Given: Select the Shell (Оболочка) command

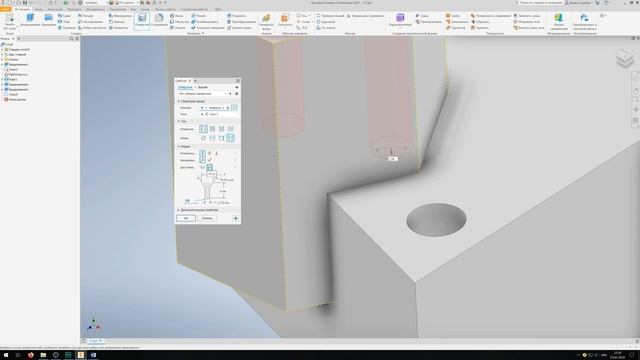Looking at the screenshot, I should pyautogui.click(x=179, y=22).
